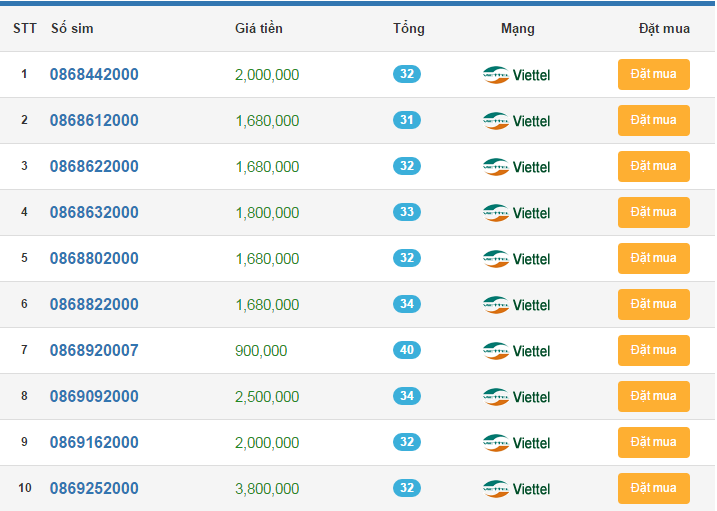Click Đặt mua for sim 0868442000
Image resolution: width=717 pixels, height=511 pixels.
click(653, 74)
